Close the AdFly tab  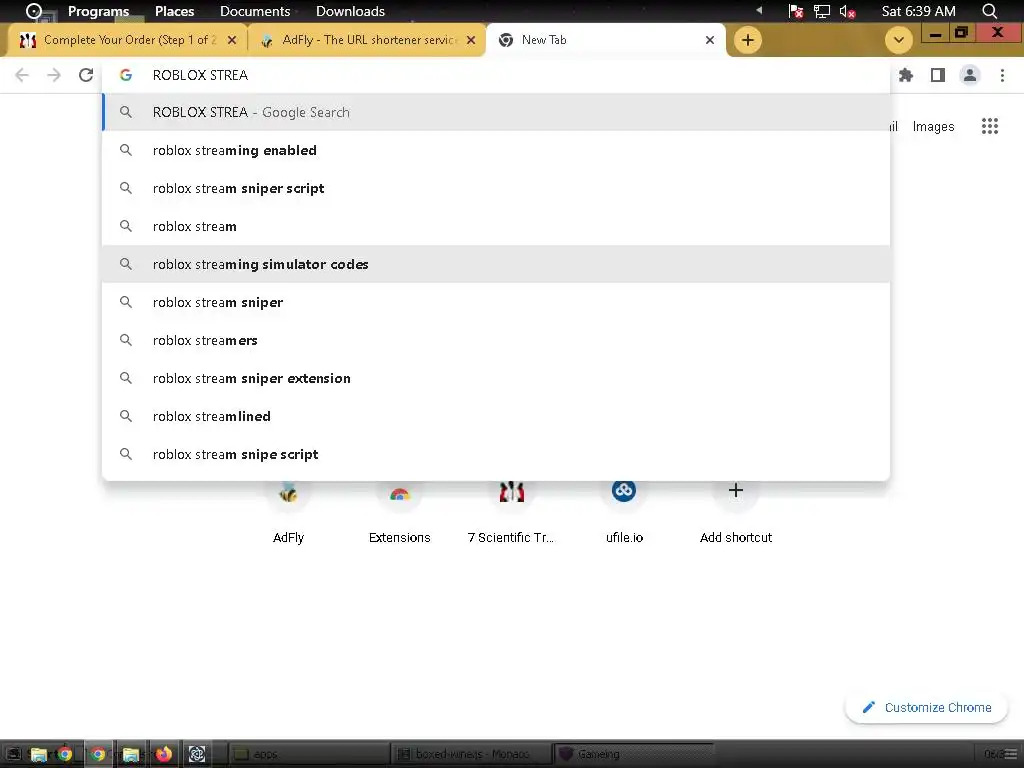click(x=471, y=40)
